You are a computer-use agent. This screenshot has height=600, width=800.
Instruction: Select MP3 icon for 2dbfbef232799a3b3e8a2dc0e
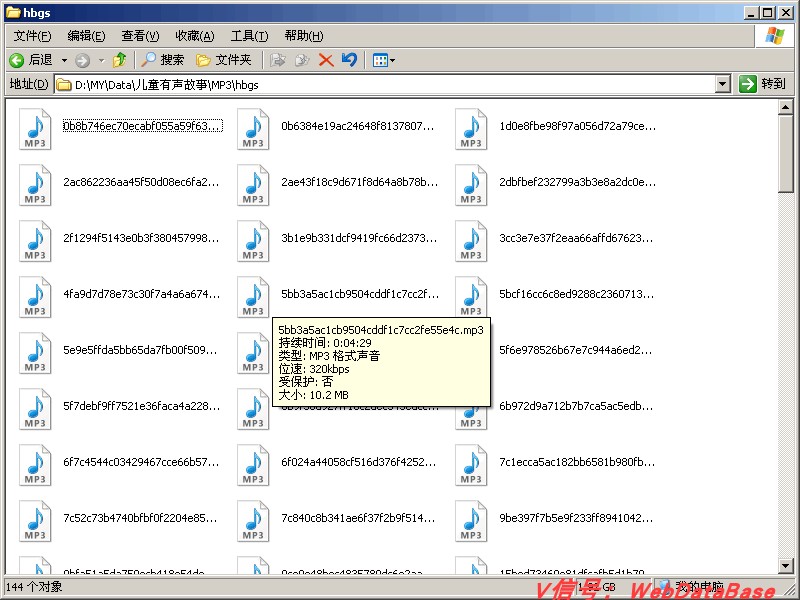click(471, 185)
